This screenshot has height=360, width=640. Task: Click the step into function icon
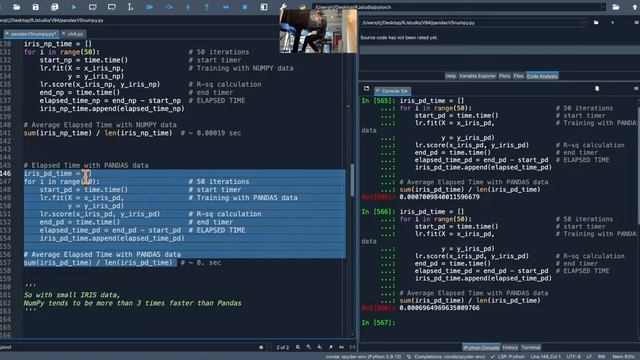pyautogui.click(x=188, y=7)
